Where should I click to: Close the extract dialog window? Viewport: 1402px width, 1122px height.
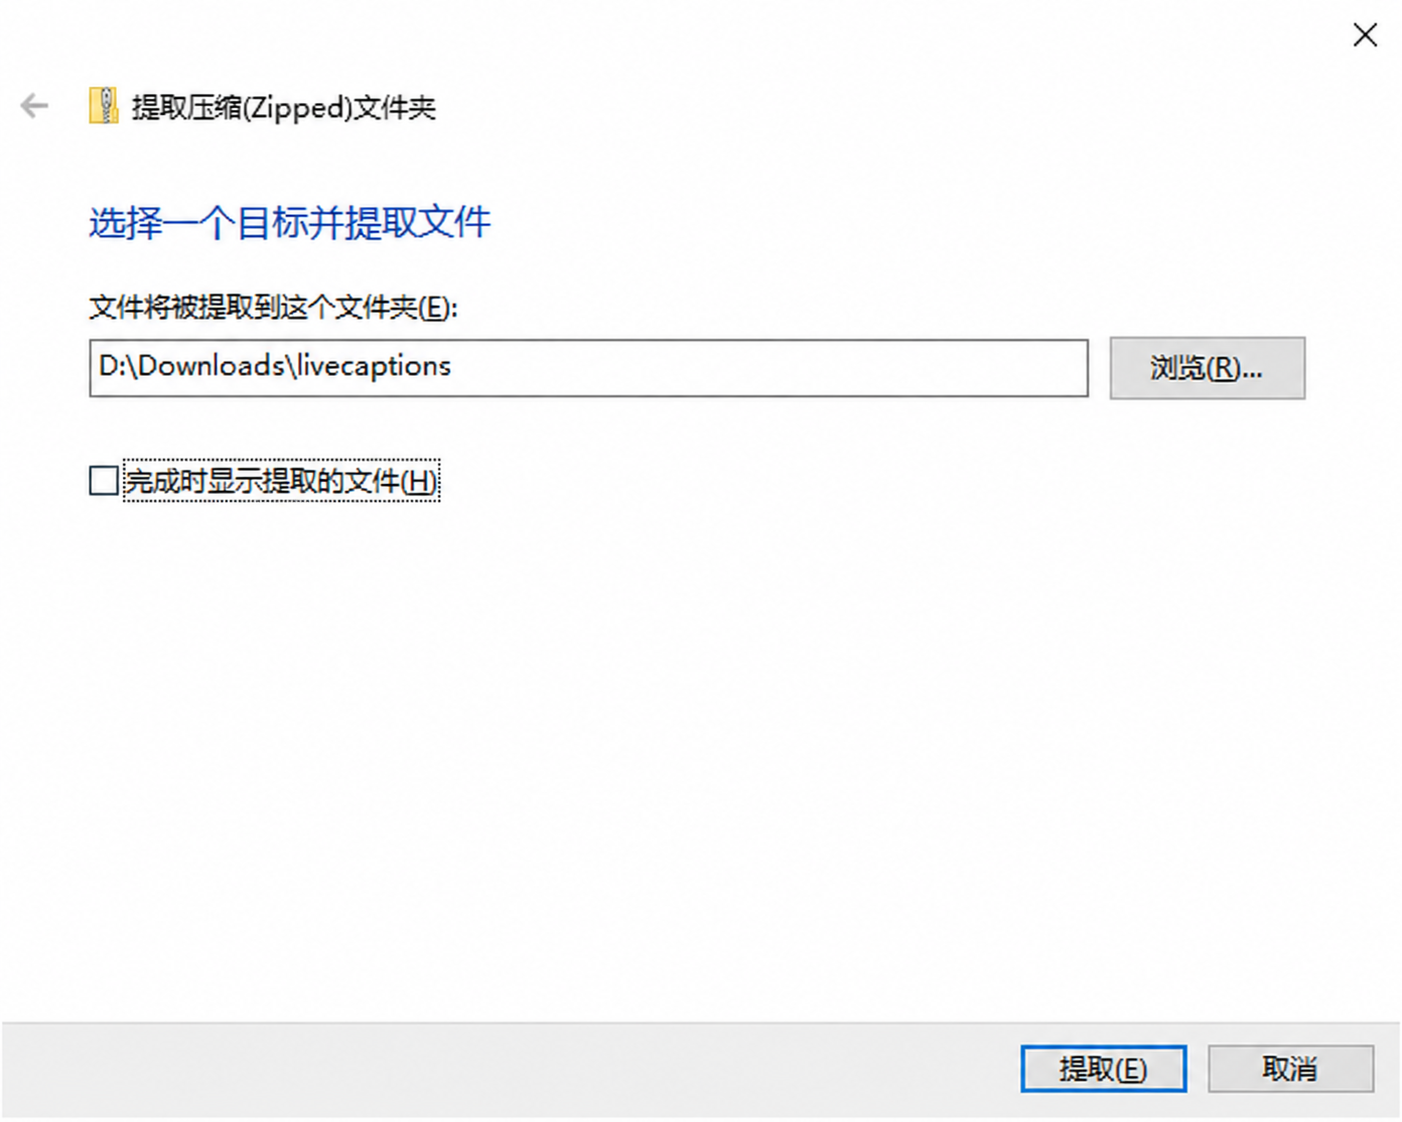(1364, 35)
